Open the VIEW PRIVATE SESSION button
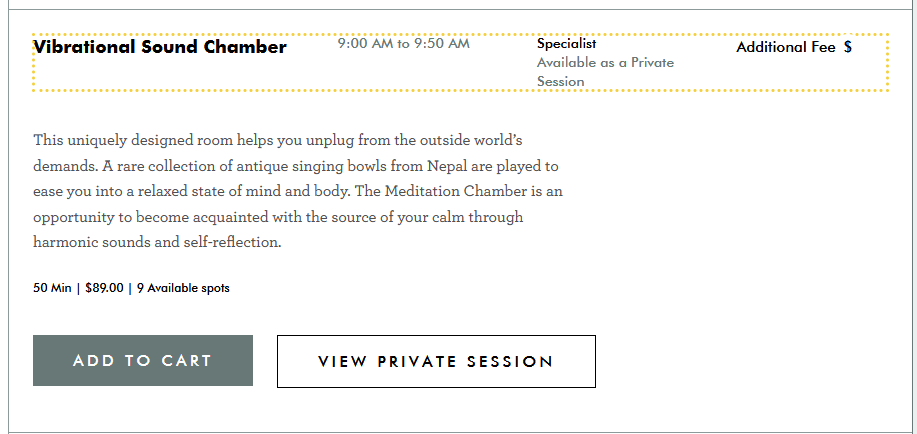The width and height of the screenshot is (917, 434). 436,361
